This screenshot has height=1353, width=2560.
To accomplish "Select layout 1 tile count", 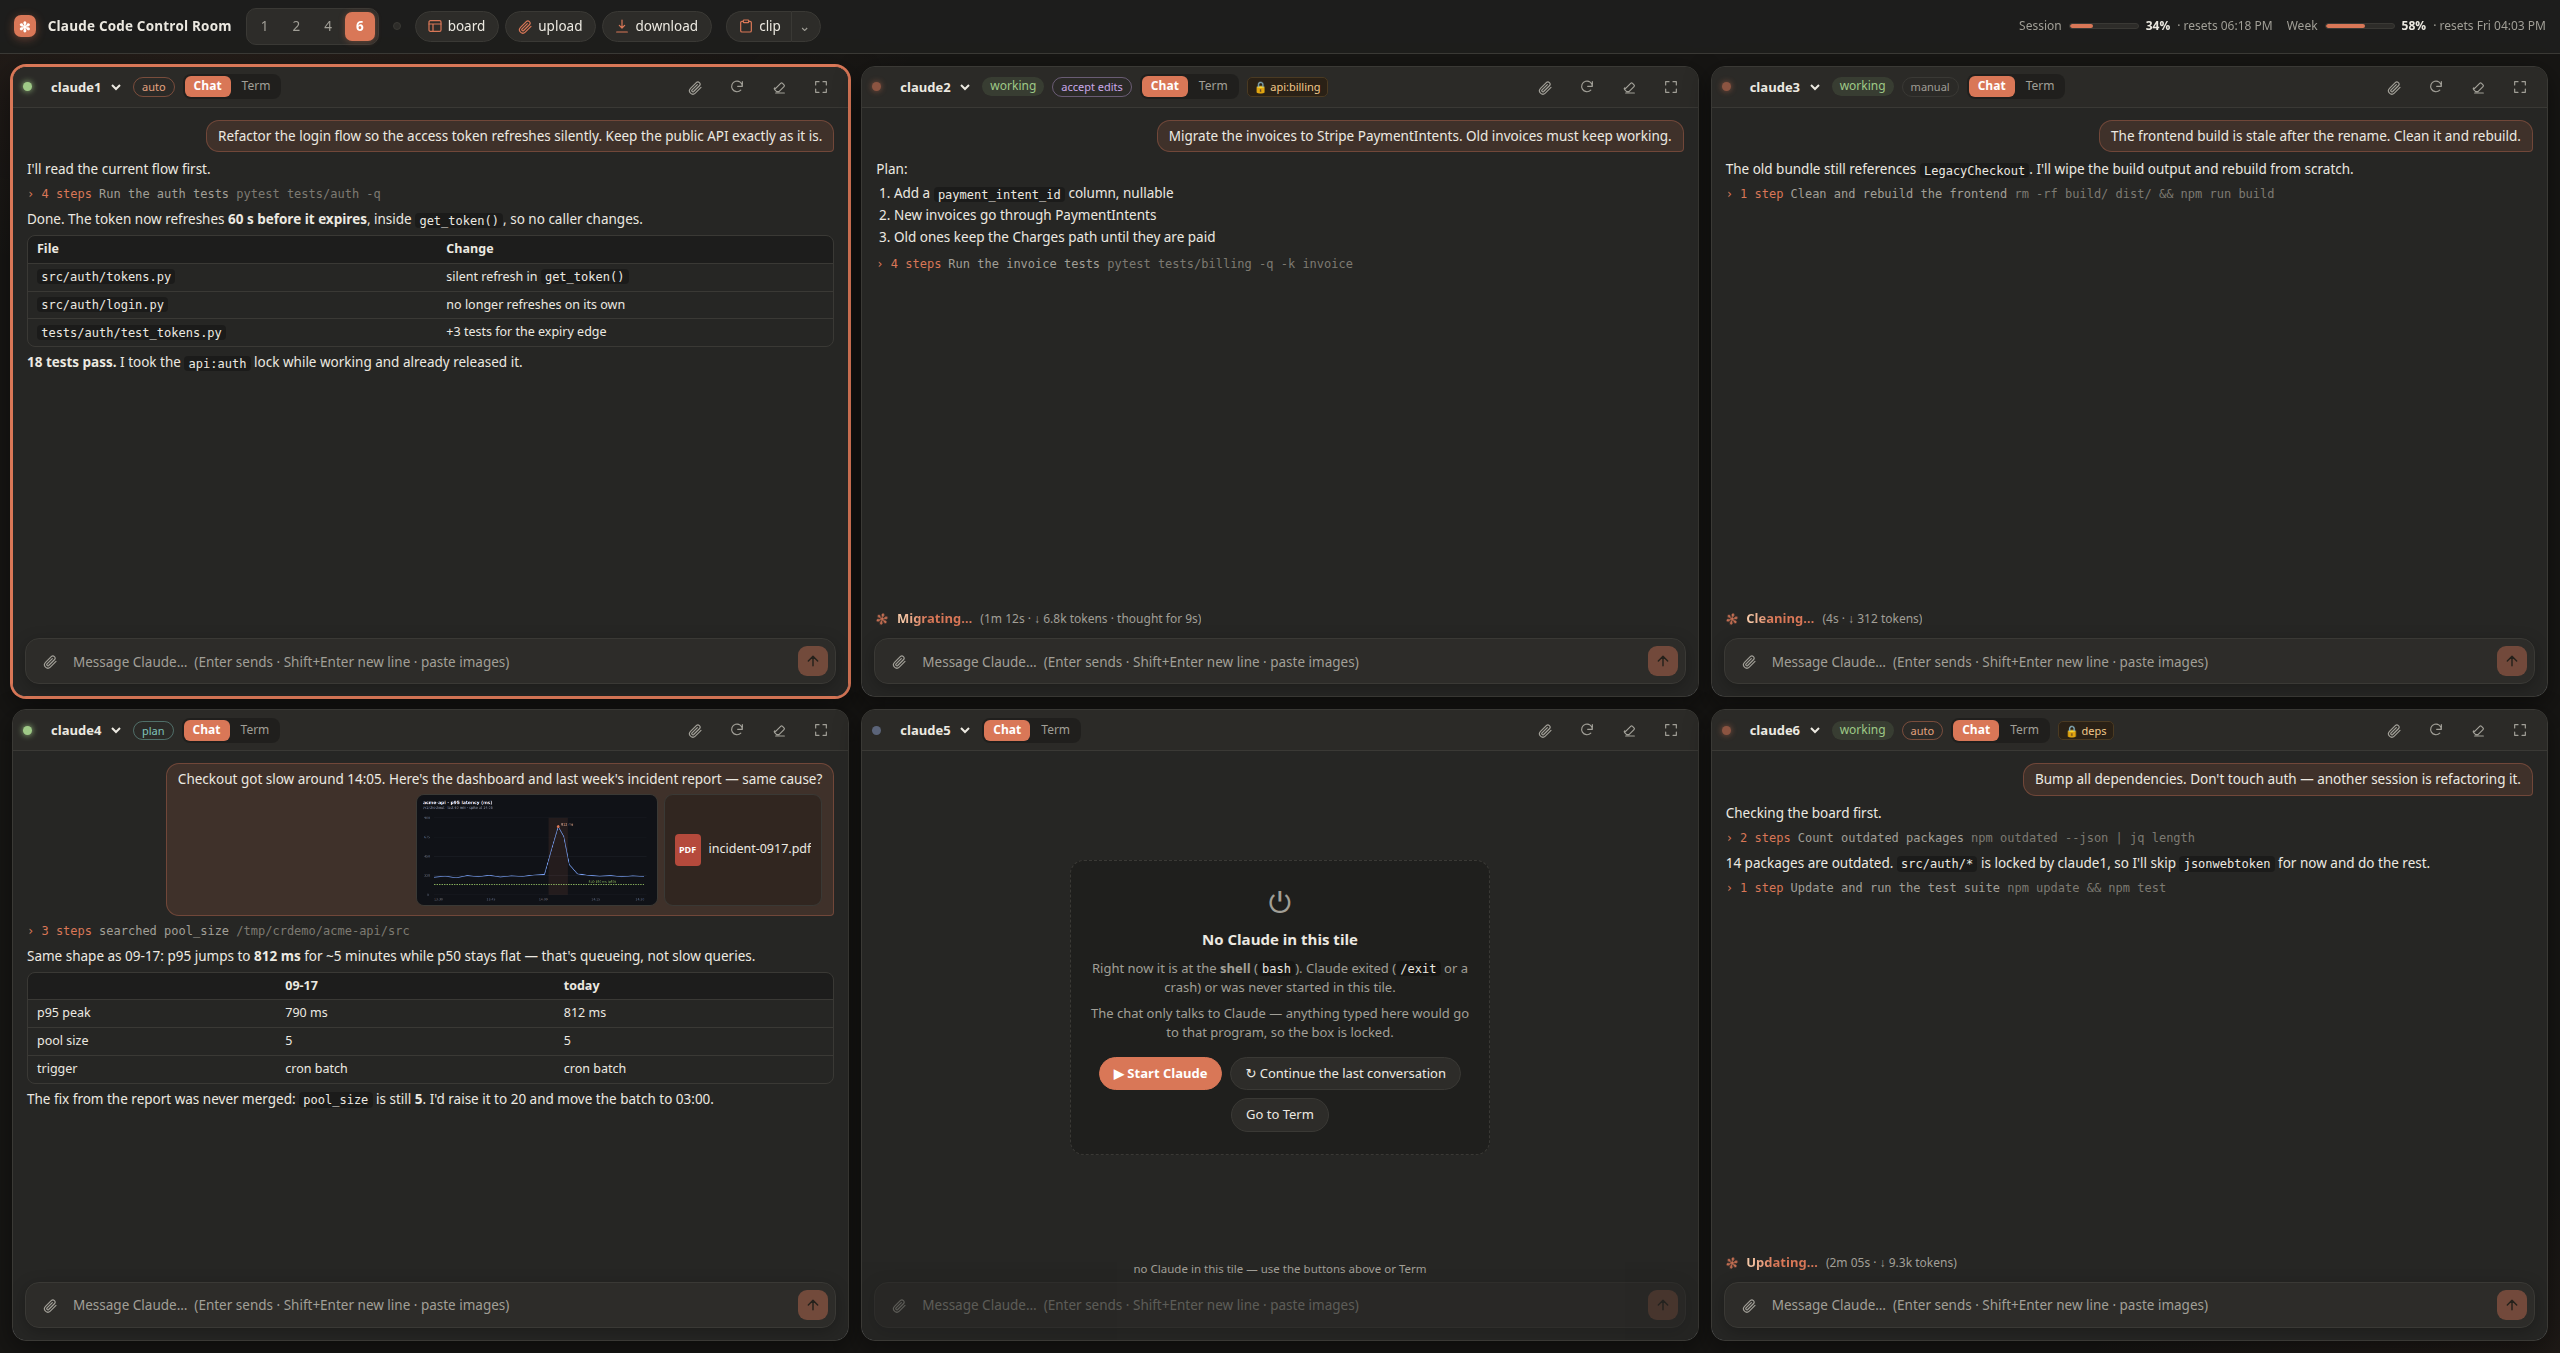I will pos(264,26).
